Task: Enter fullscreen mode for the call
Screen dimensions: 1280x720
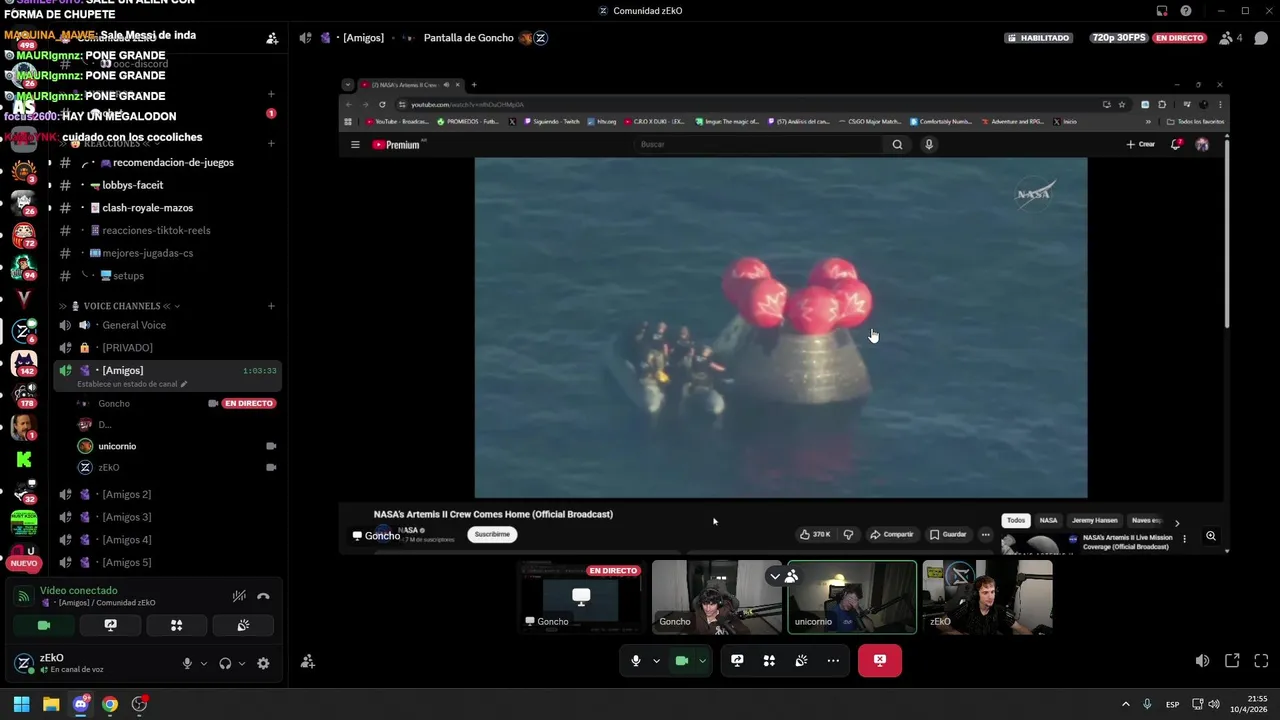Action: pyautogui.click(x=1261, y=661)
